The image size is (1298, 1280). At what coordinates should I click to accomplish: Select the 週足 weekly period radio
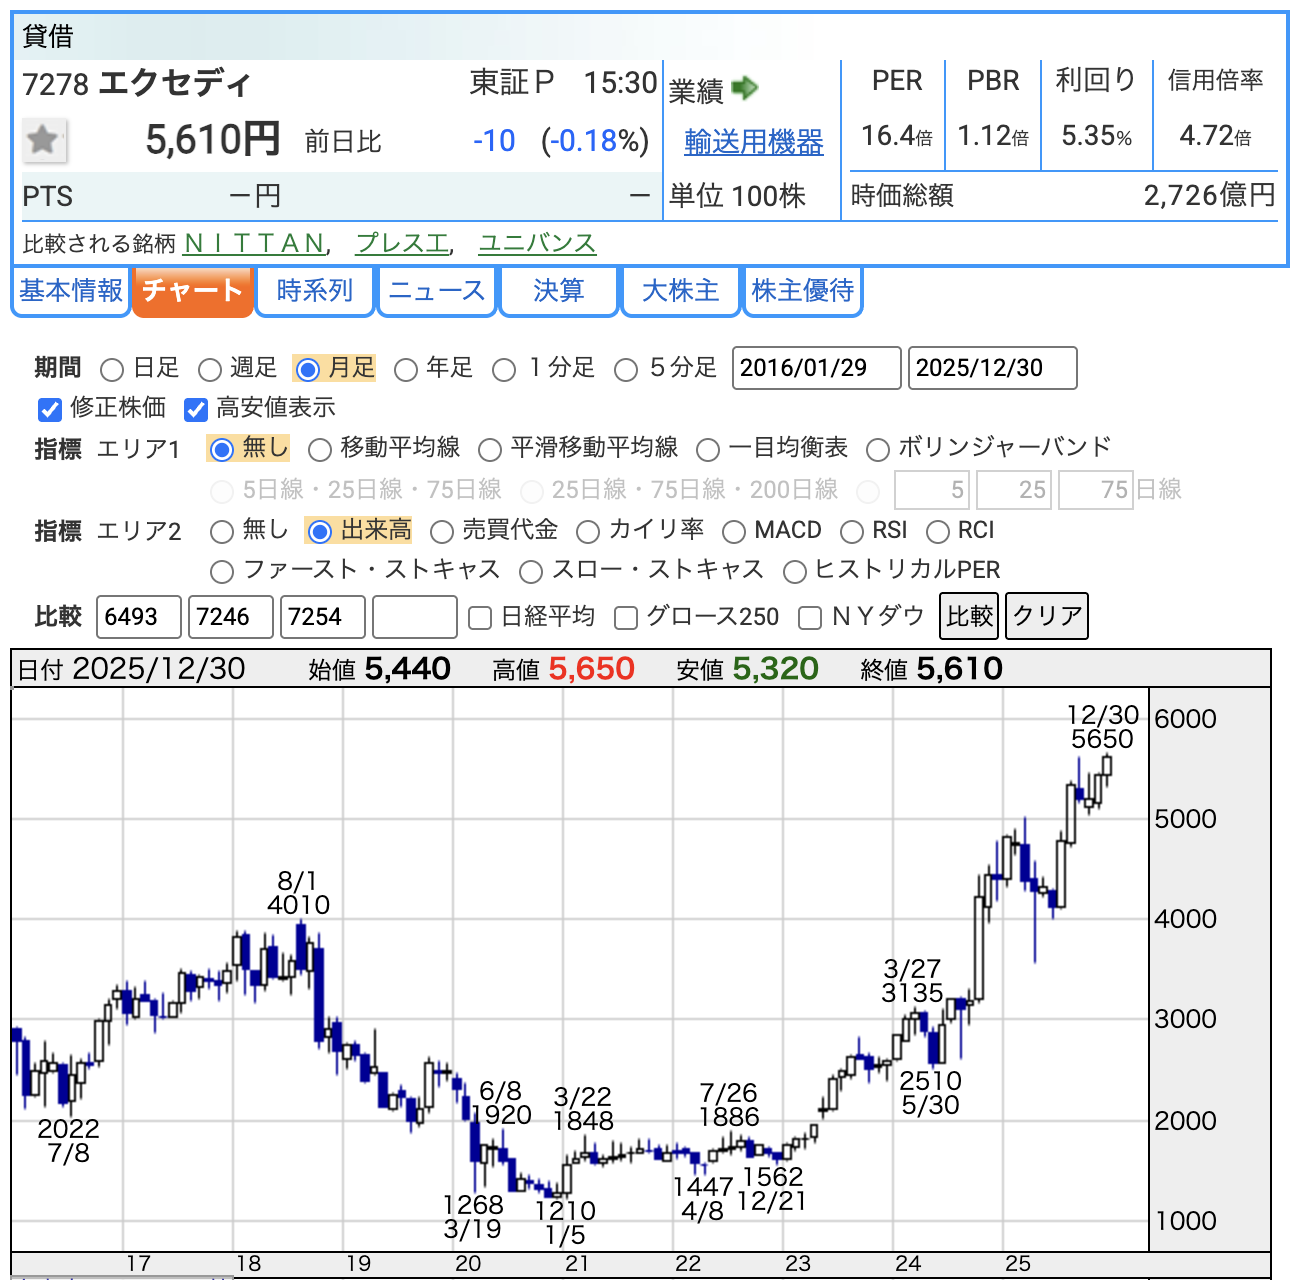click(x=210, y=370)
